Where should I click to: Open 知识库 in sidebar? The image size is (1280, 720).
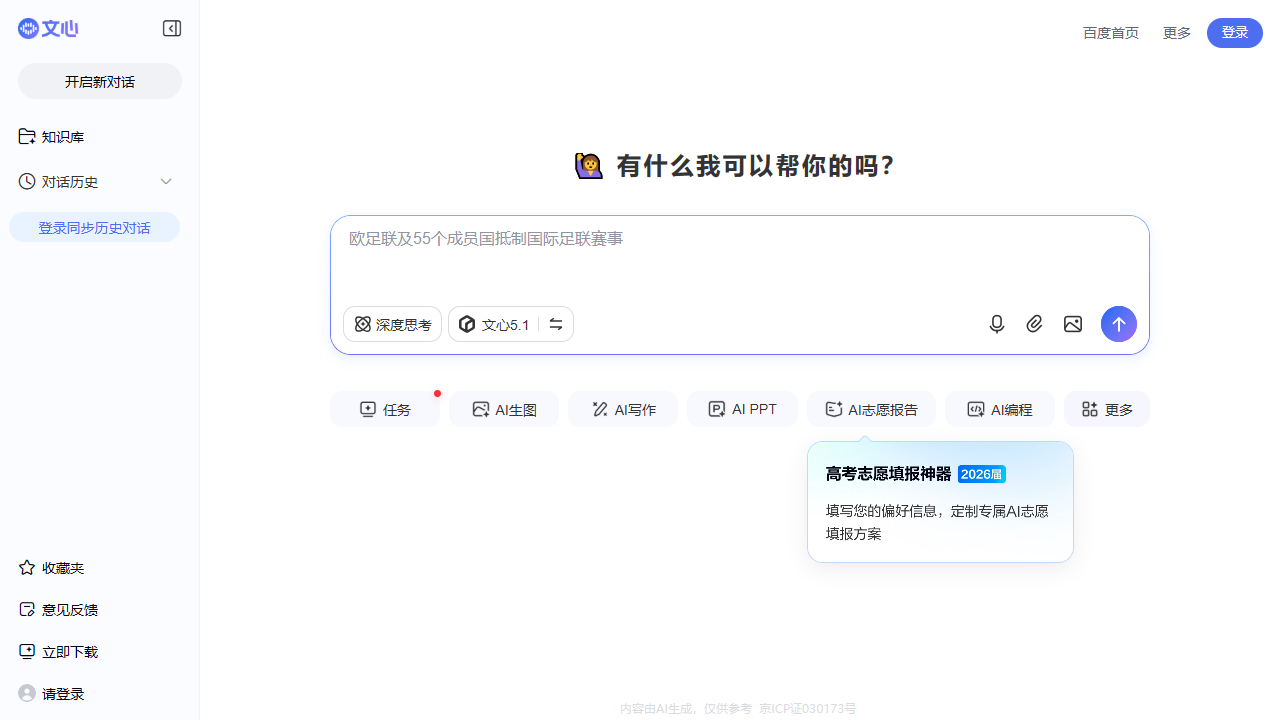pos(51,137)
